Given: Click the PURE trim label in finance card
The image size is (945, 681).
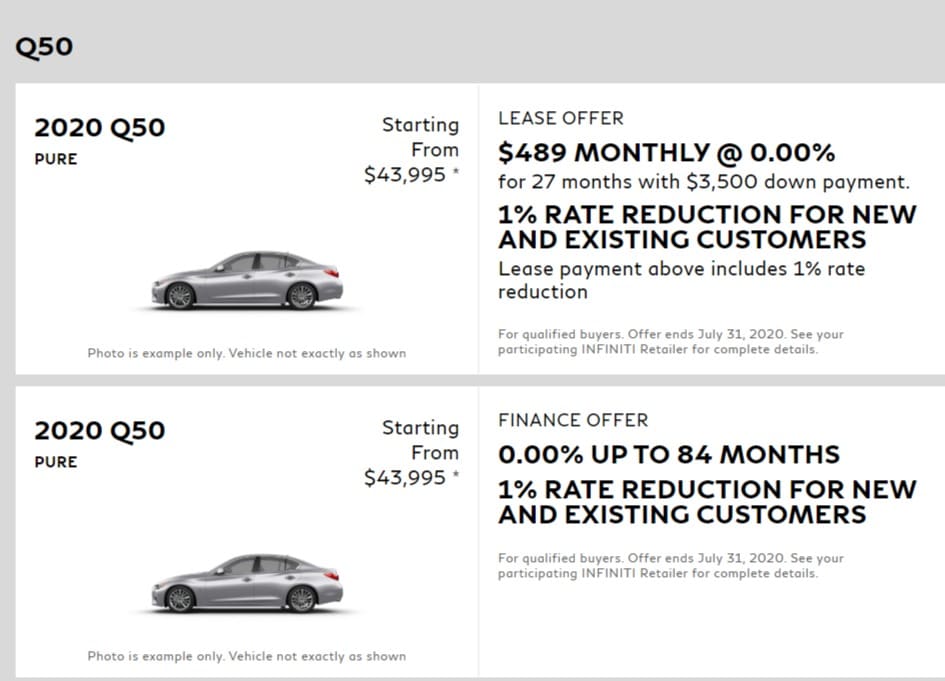Looking at the screenshot, I should click(x=56, y=462).
